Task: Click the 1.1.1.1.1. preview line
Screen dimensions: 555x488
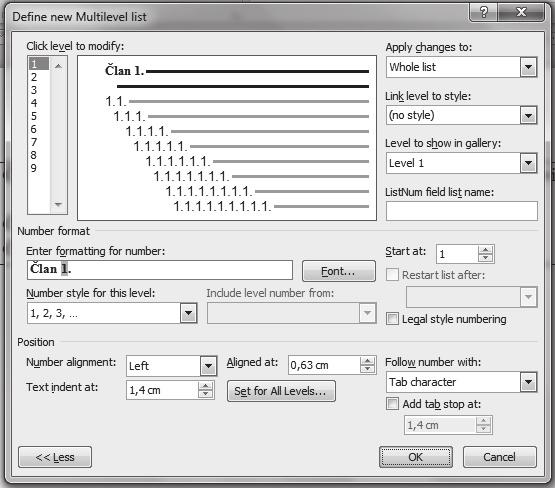Action: (x=251, y=146)
